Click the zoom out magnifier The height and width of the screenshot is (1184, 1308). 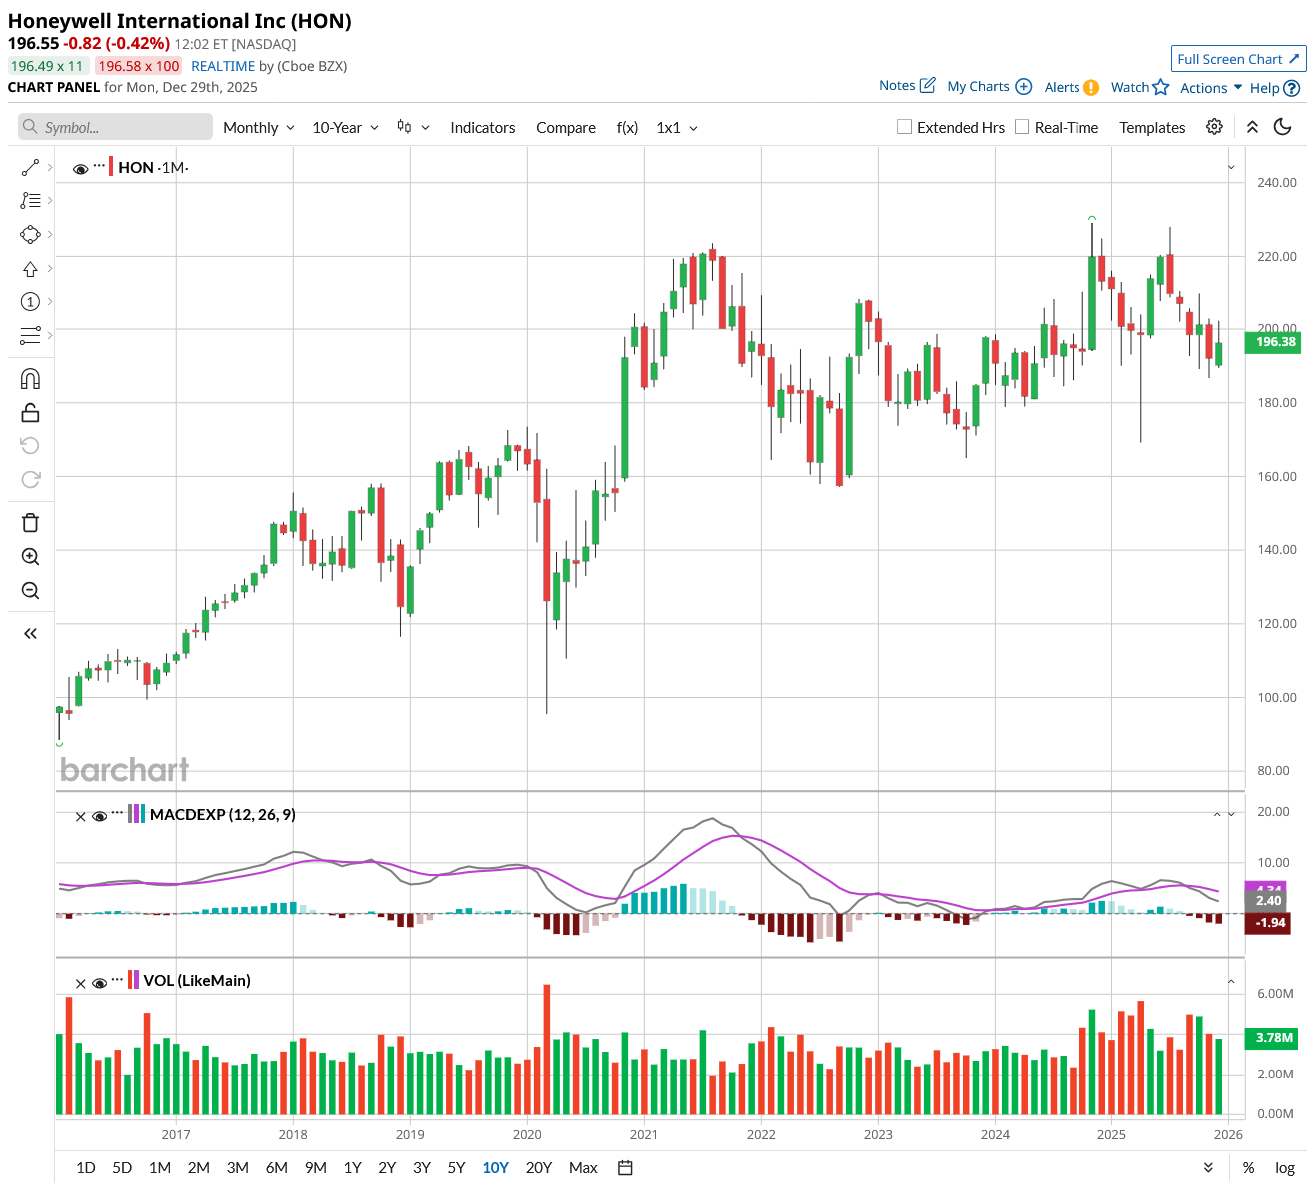tap(30, 591)
